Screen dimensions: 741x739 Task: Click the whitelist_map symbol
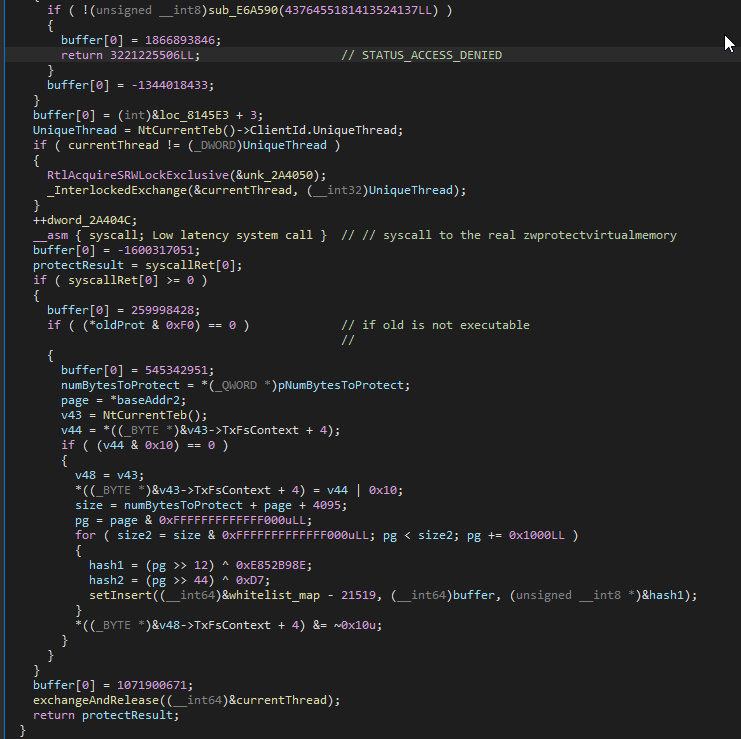274,595
